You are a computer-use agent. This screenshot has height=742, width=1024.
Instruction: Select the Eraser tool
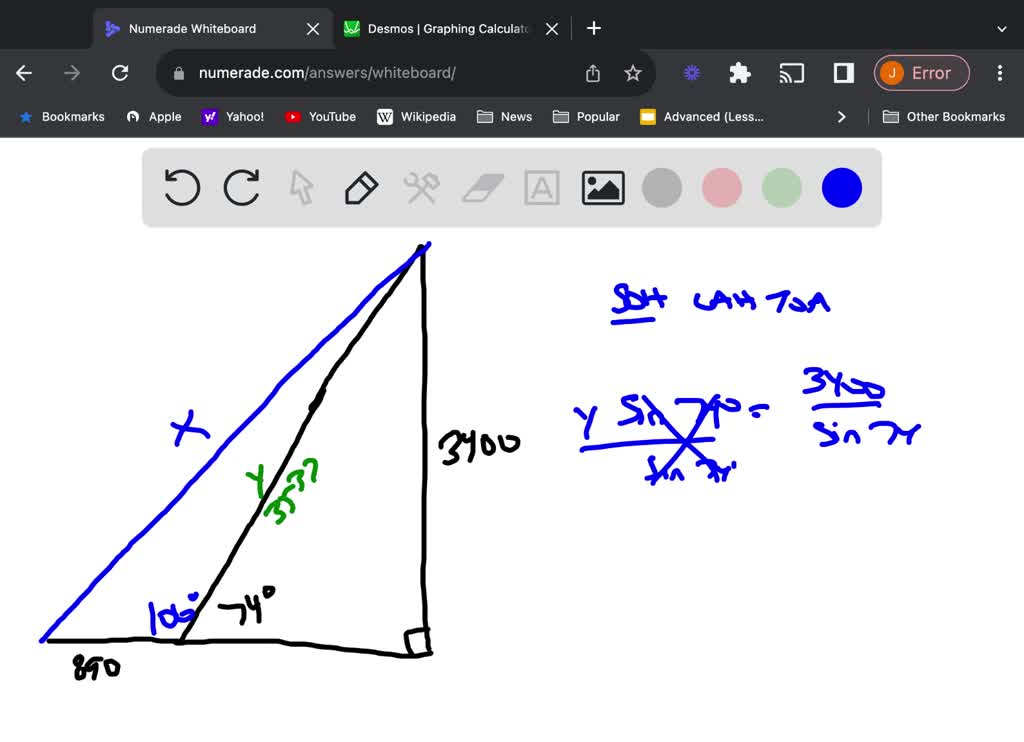[481, 187]
